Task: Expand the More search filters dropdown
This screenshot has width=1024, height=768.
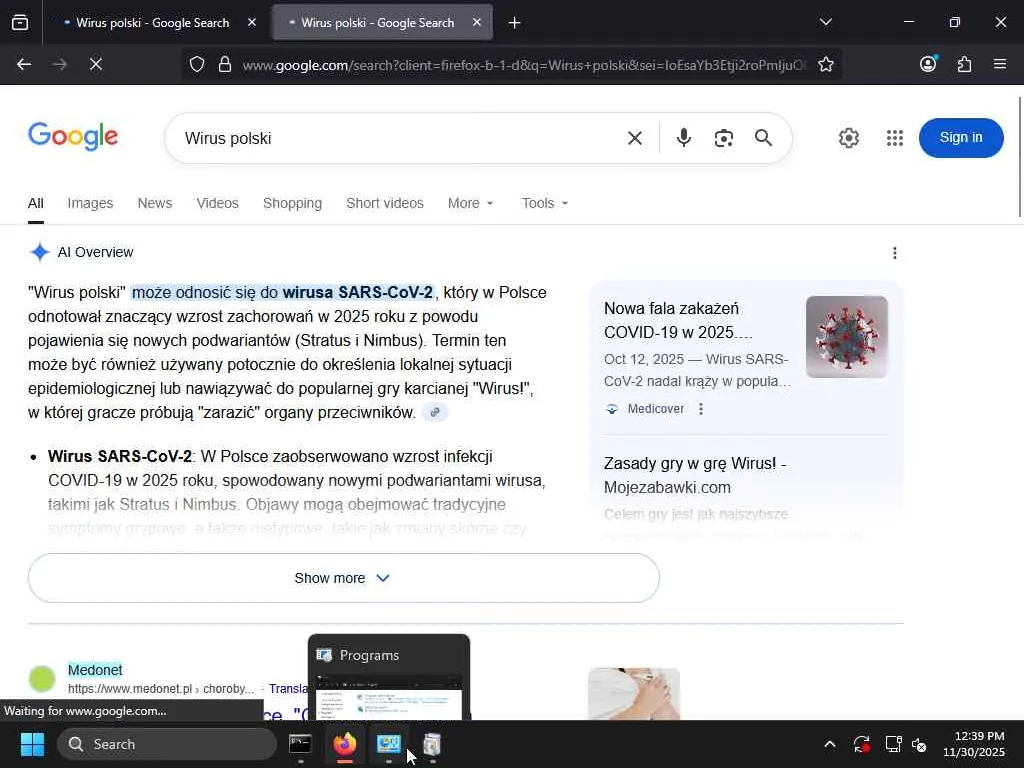Action: point(470,203)
